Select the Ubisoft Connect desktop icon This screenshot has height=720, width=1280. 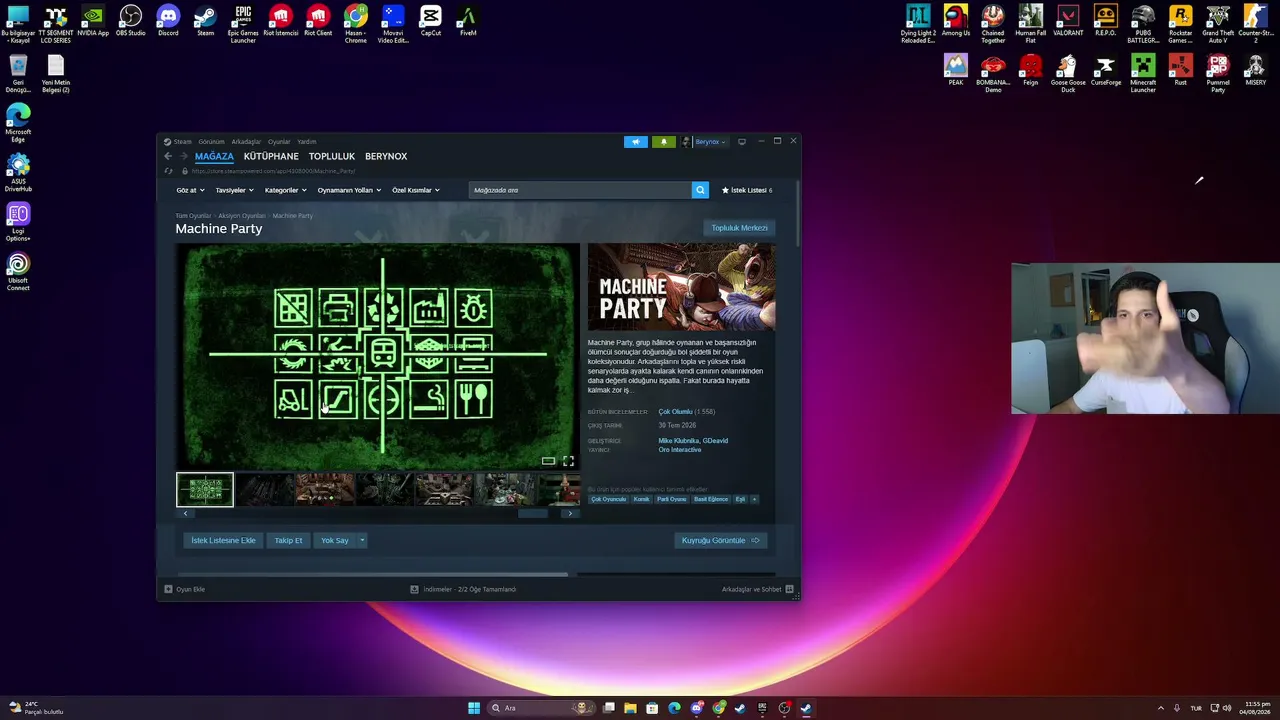18,272
